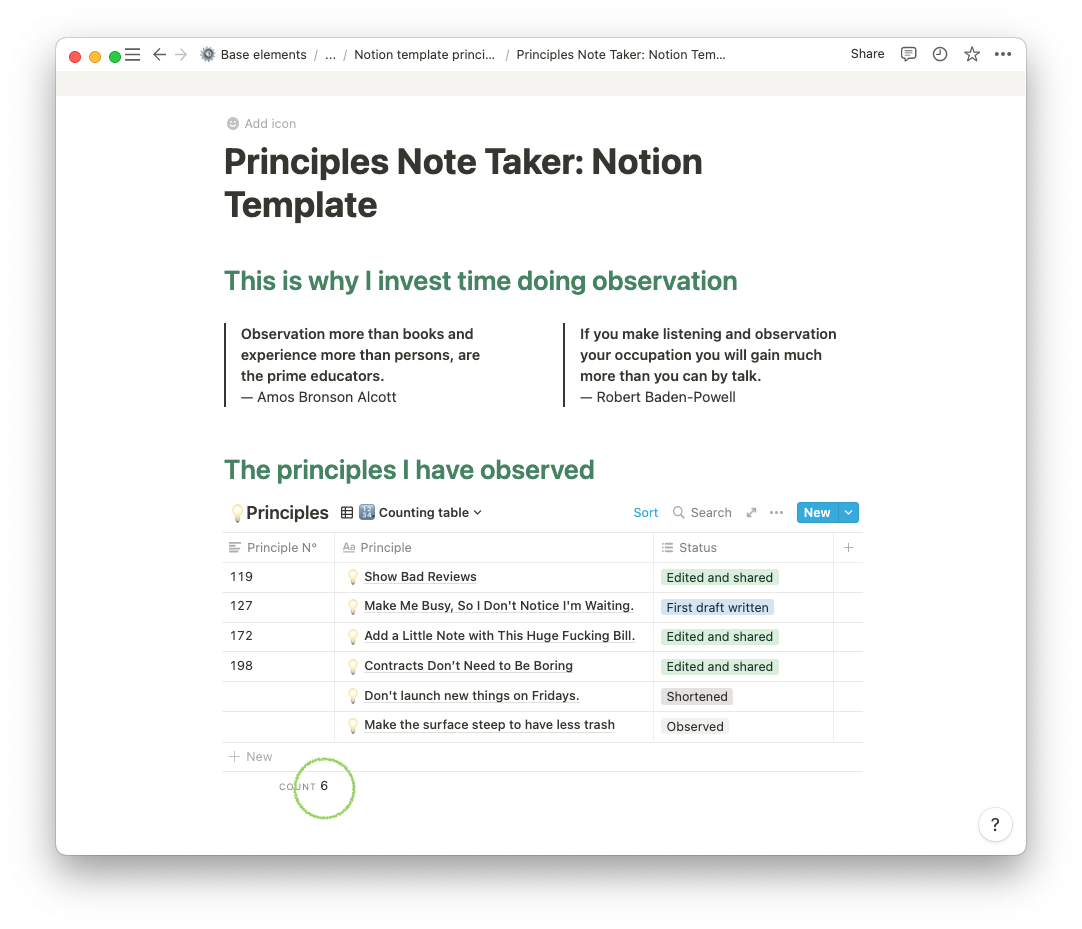Open the dropdown arrow beside New
The image size is (1082, 929).
pos(849,513)
